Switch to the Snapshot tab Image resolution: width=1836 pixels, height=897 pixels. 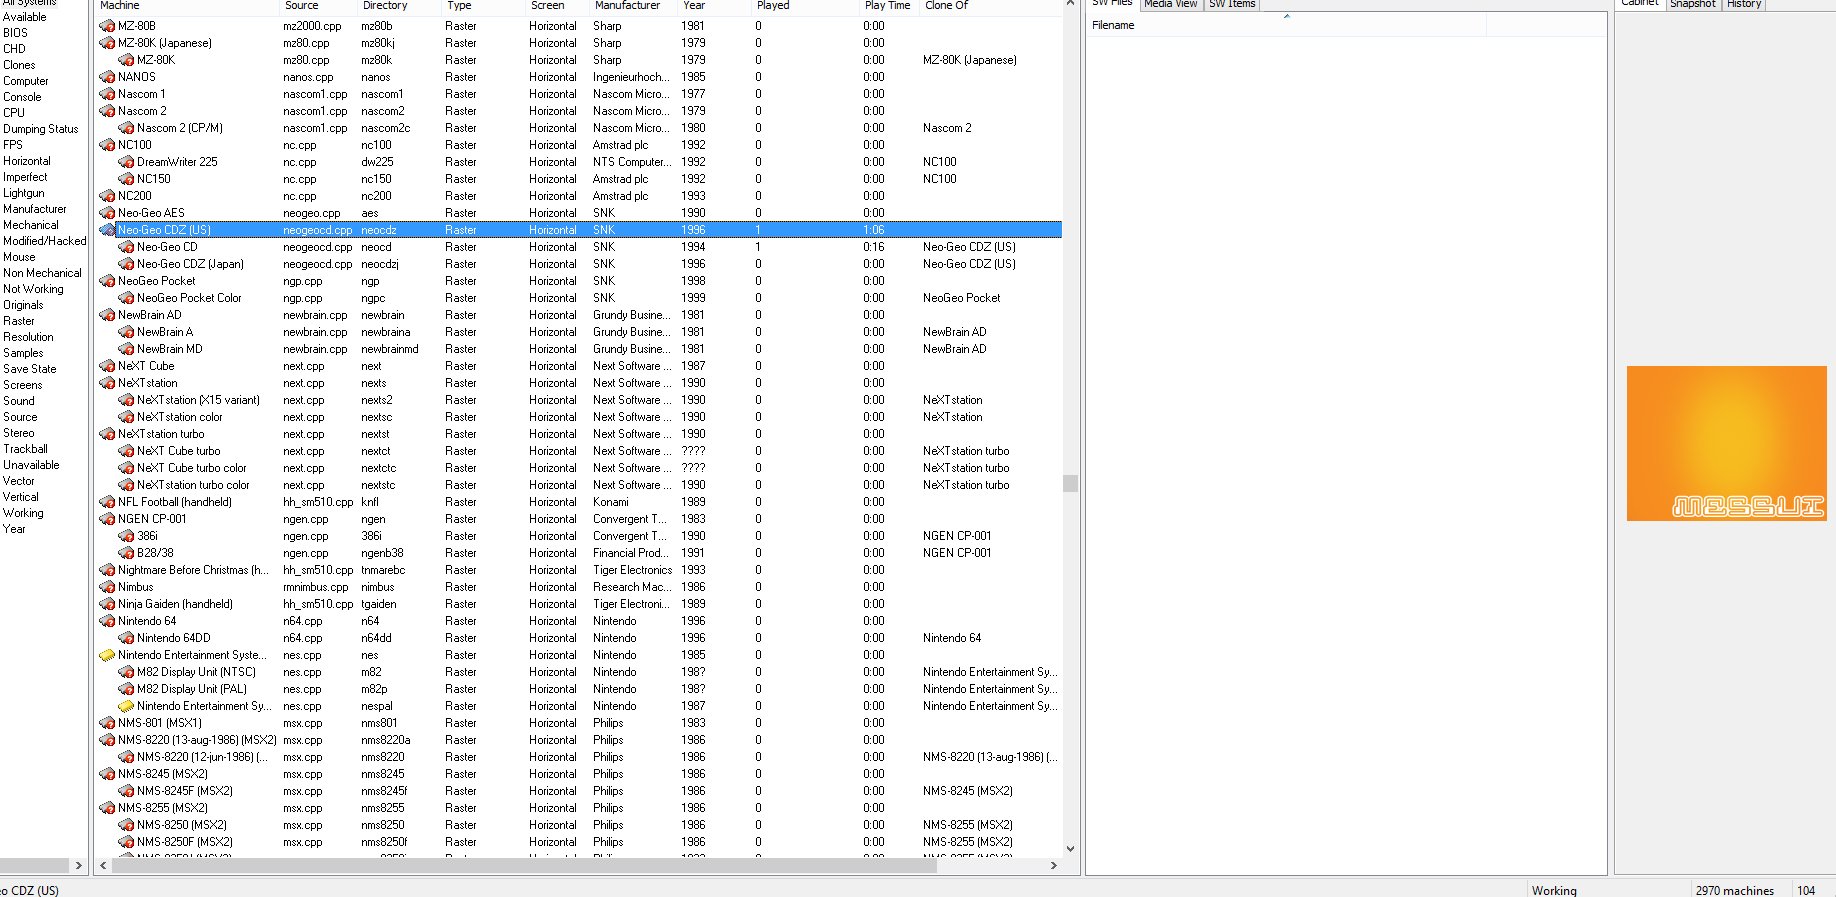[1693, 4]
